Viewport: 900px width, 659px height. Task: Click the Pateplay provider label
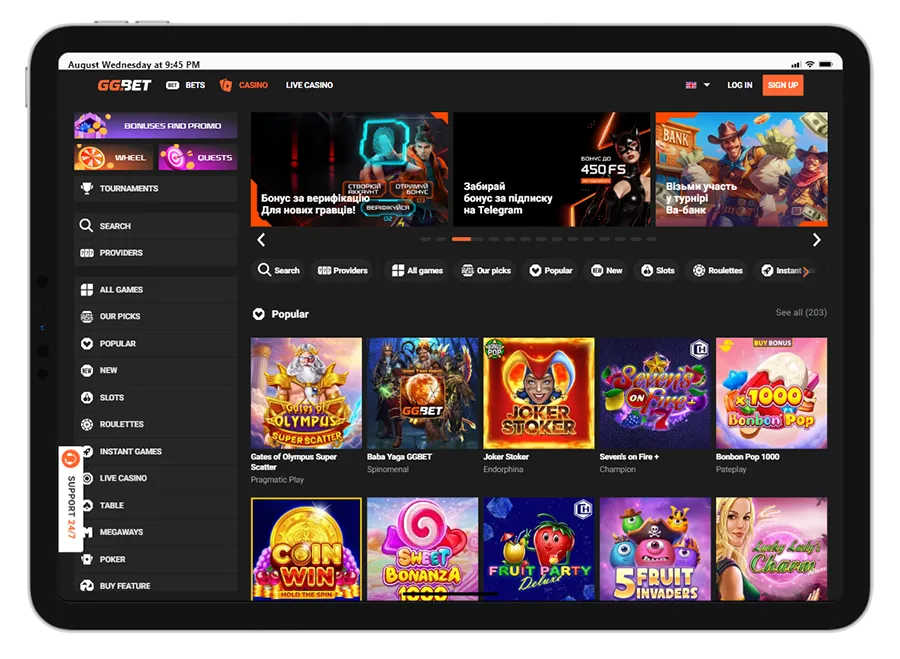click(x=731, y=470)
